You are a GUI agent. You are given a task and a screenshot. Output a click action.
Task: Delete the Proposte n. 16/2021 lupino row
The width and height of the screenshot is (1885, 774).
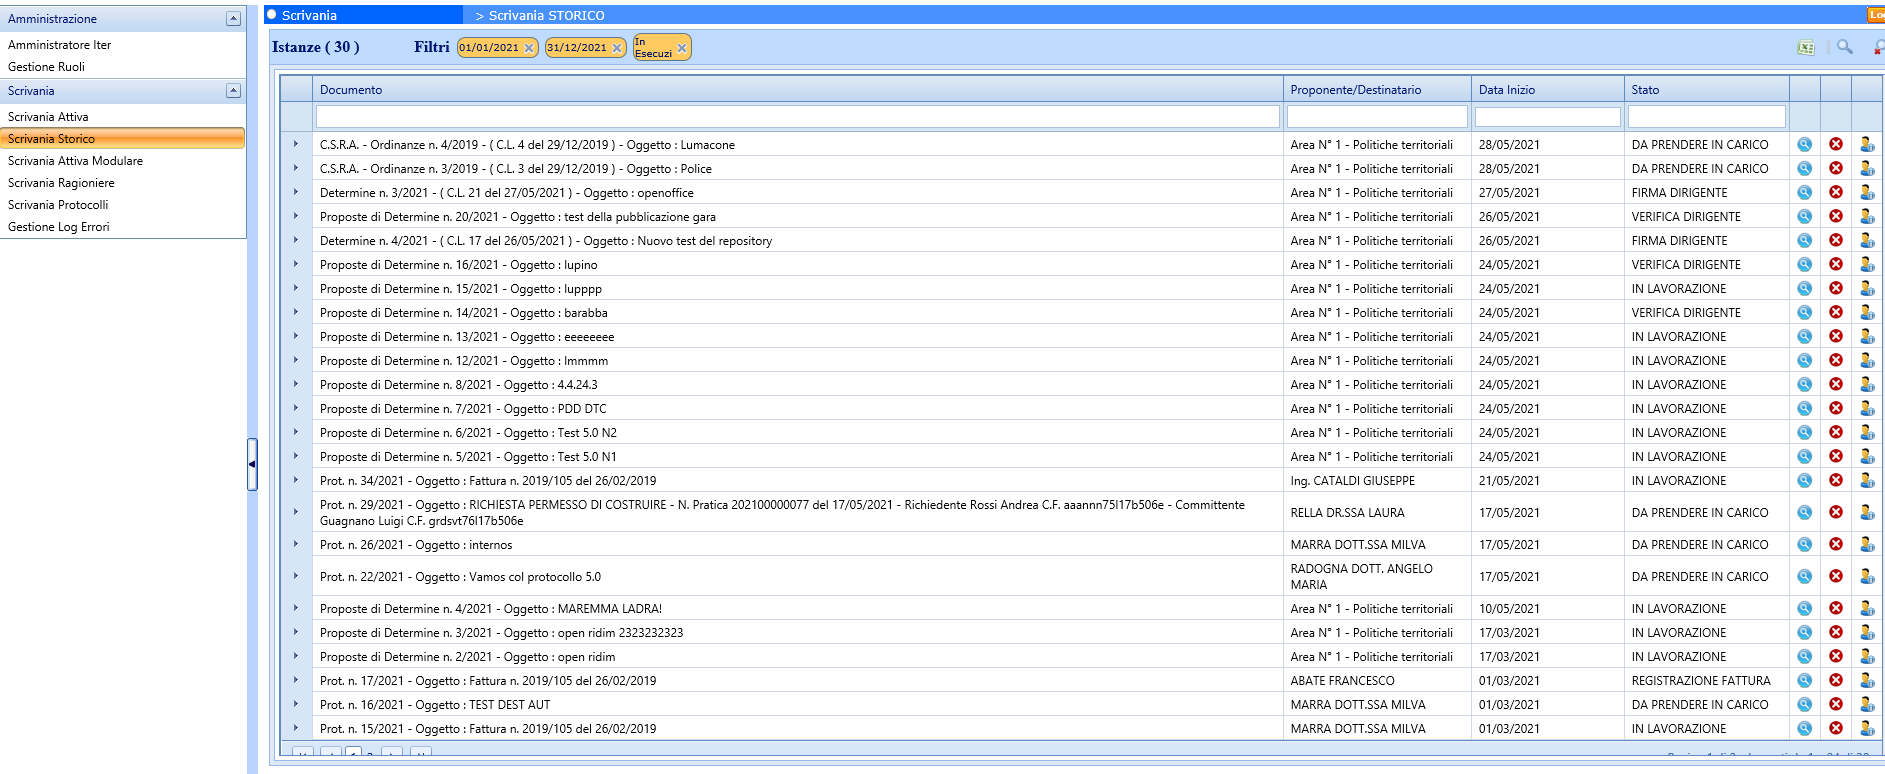tap(1836, 264)
